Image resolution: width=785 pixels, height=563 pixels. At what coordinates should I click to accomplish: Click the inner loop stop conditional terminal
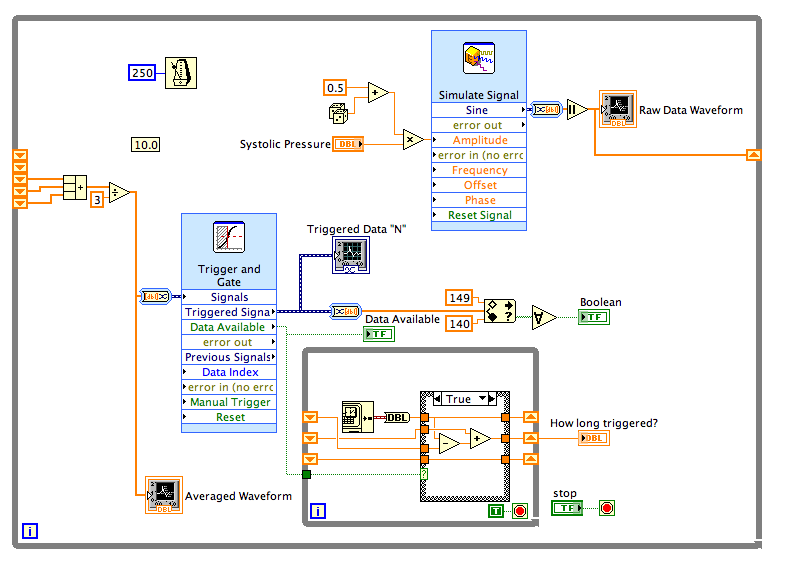click(520, 511)
